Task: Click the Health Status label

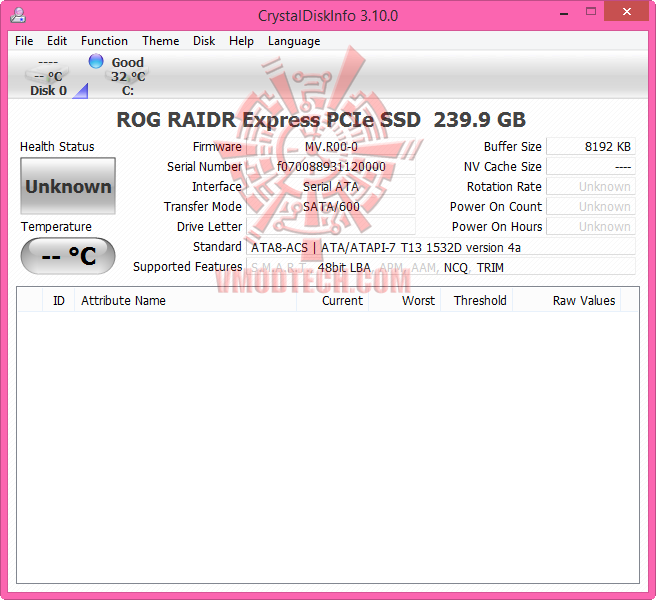Action: coord(57,146)
